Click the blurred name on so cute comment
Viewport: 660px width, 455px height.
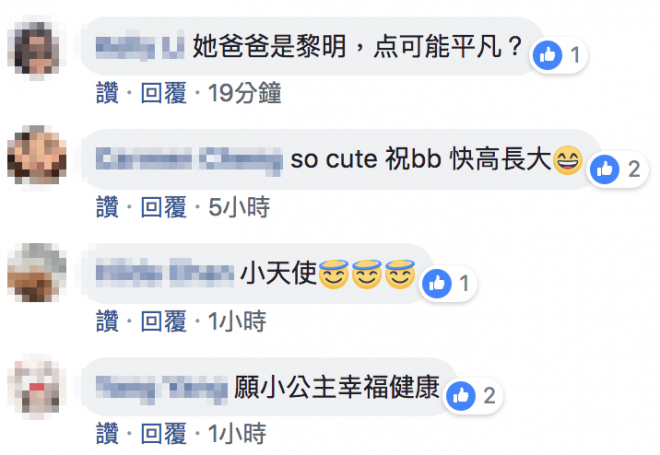pyautogui.click(x=189, y=161)
